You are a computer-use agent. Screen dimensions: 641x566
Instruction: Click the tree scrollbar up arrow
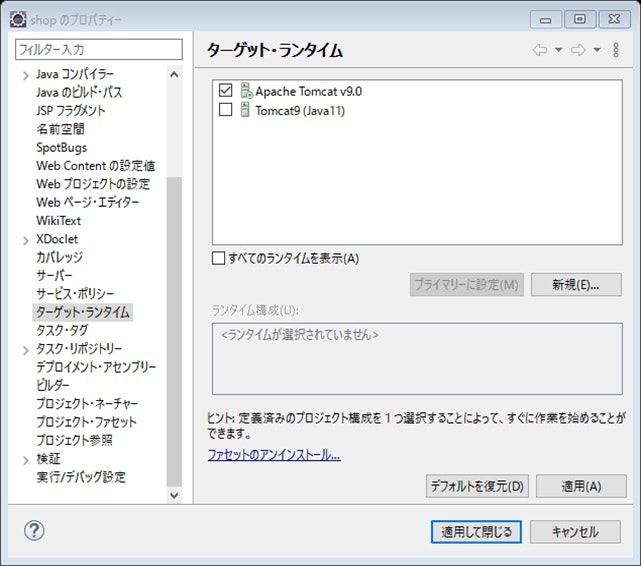pyautogui.click(x=174, y=74)
